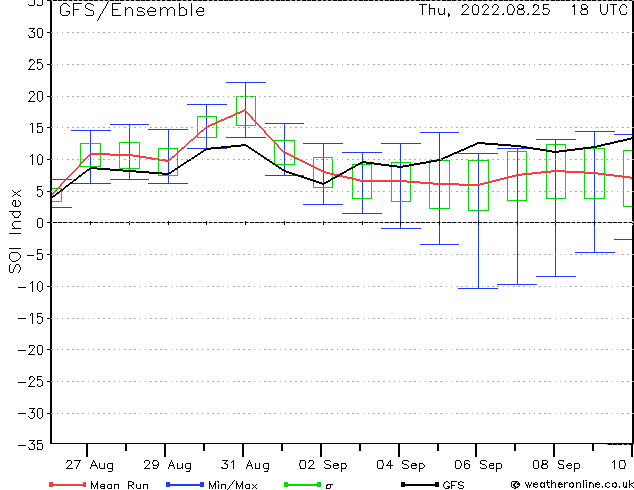Select the y-axis label -10

[31, 287]
